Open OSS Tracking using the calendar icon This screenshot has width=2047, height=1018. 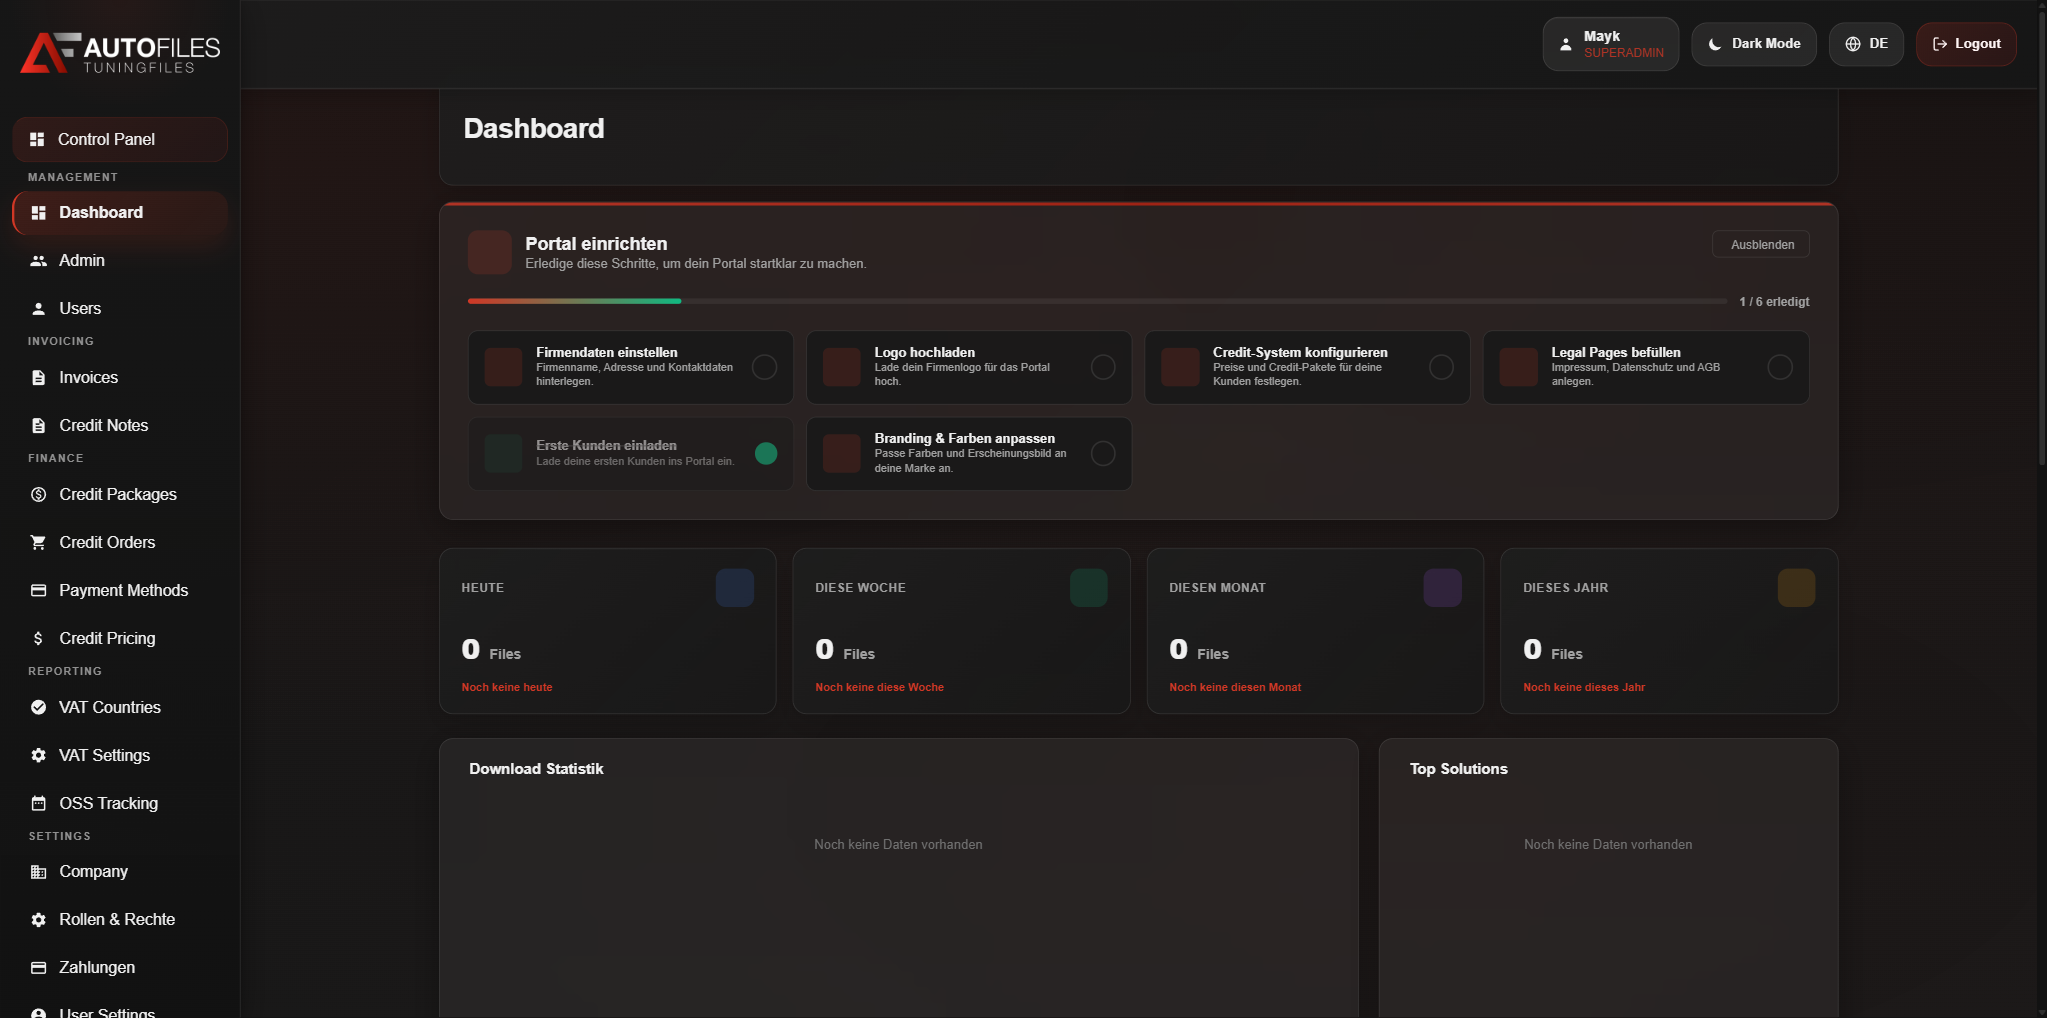[38, 803]
